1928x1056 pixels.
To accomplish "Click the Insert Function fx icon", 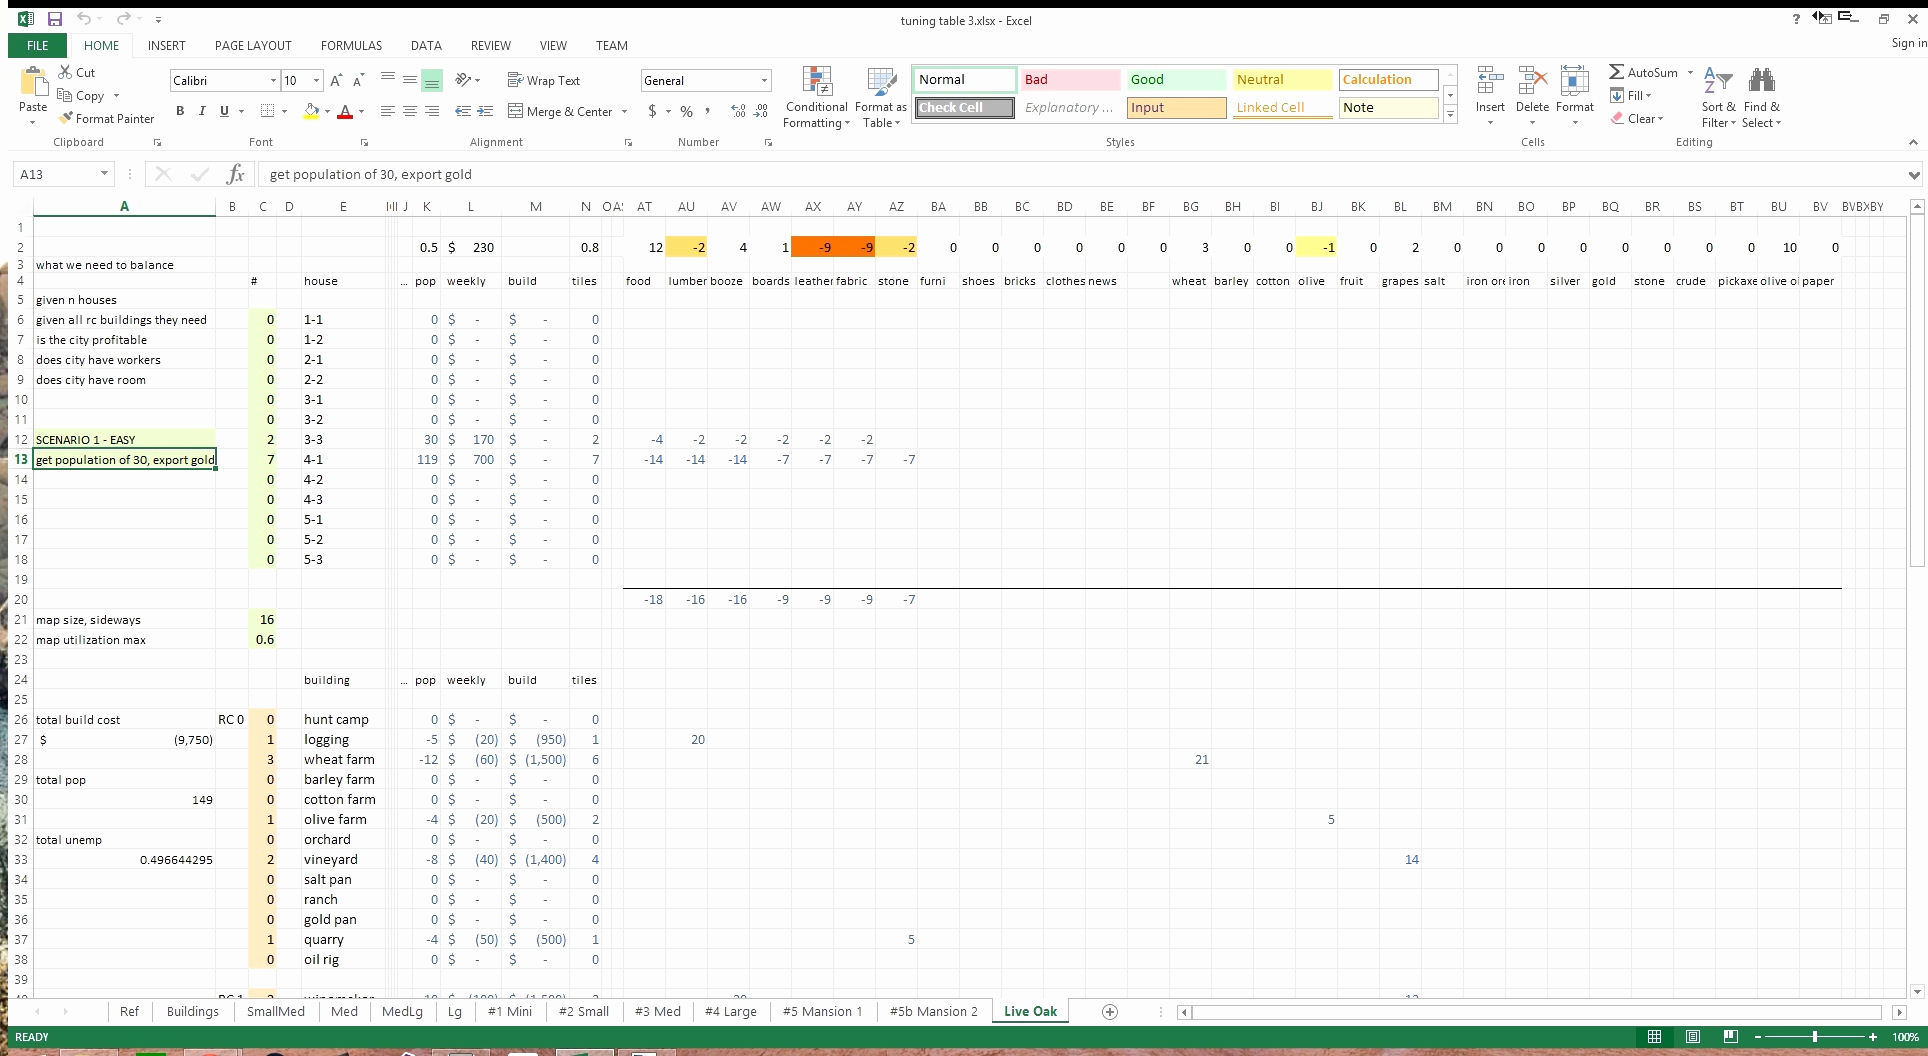I will 235,174.
